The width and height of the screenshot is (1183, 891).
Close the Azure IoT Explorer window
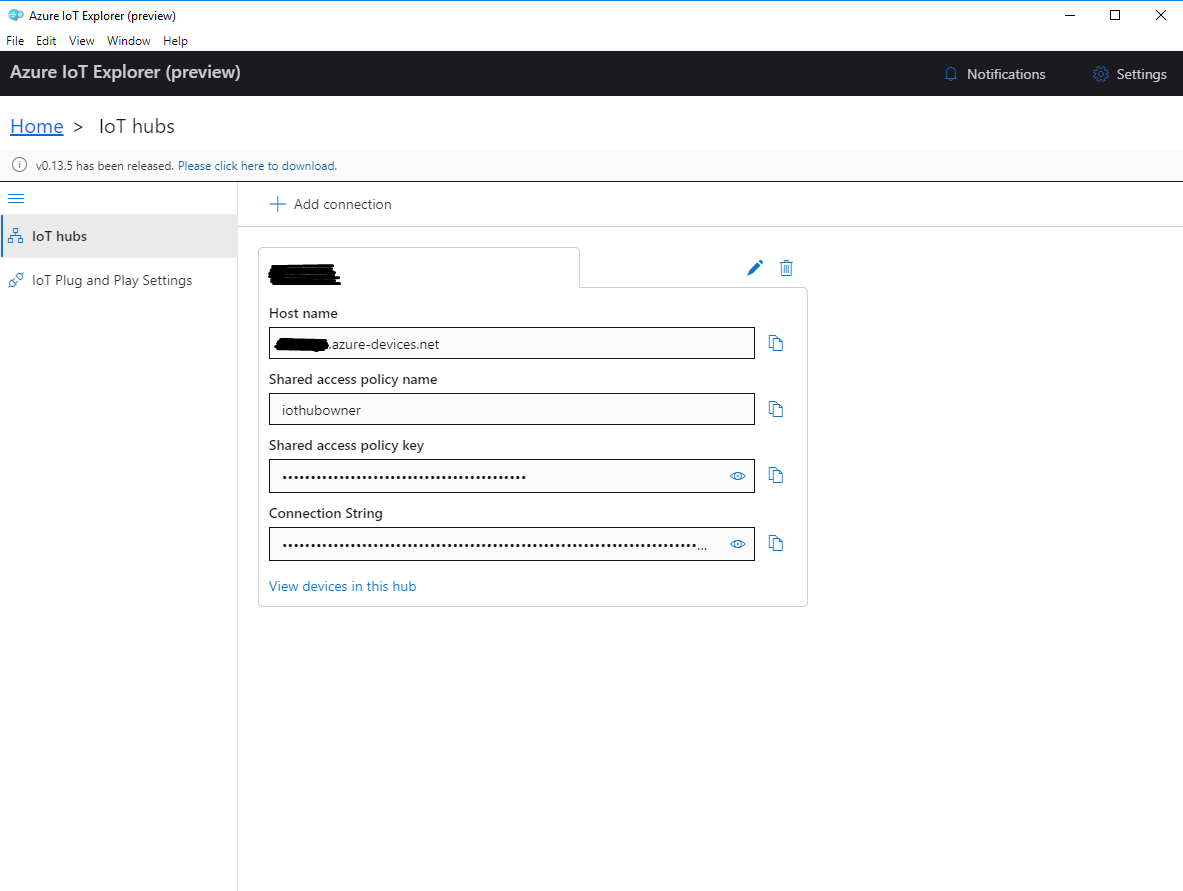click(1160, 15)
